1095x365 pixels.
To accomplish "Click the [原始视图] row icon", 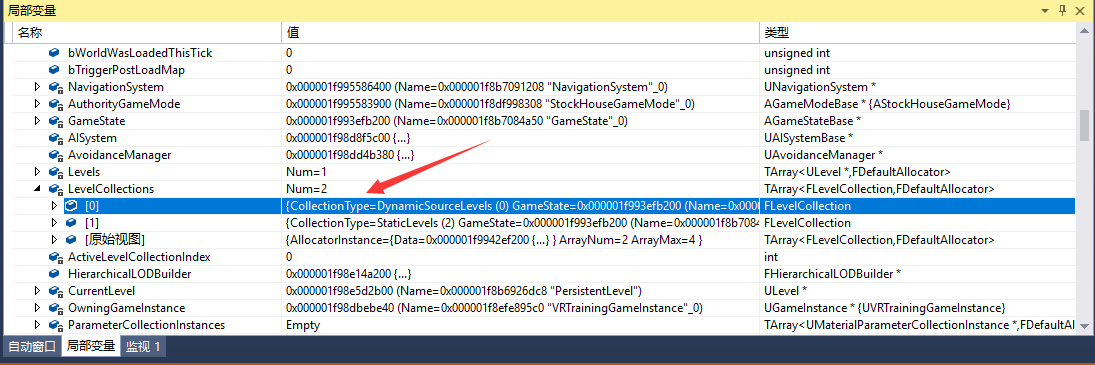I will pyautogui.click(x=71, y=240).
